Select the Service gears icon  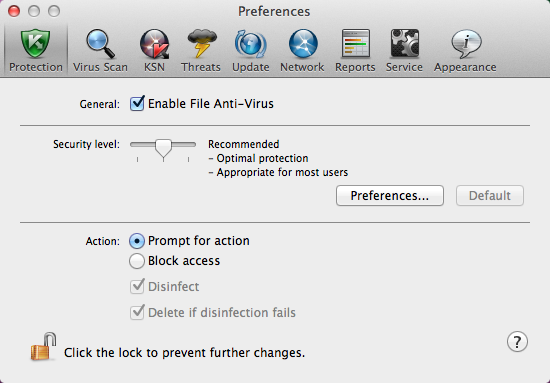click(x=404, y=43)
